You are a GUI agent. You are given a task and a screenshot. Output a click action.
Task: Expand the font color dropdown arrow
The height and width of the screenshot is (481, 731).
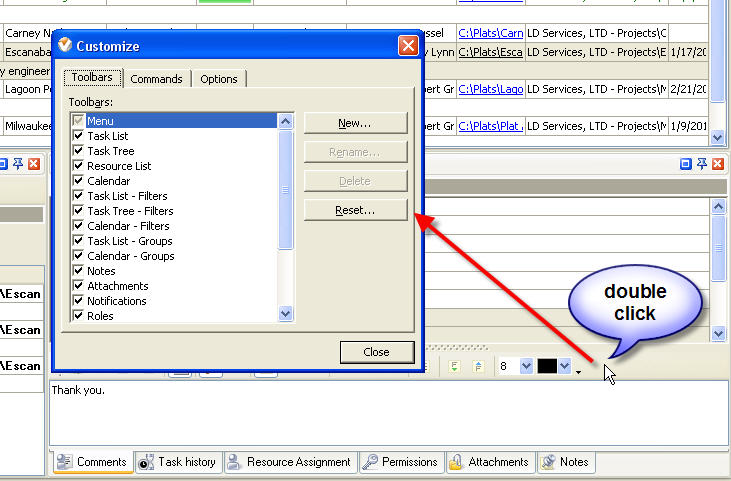coord(565,367)
